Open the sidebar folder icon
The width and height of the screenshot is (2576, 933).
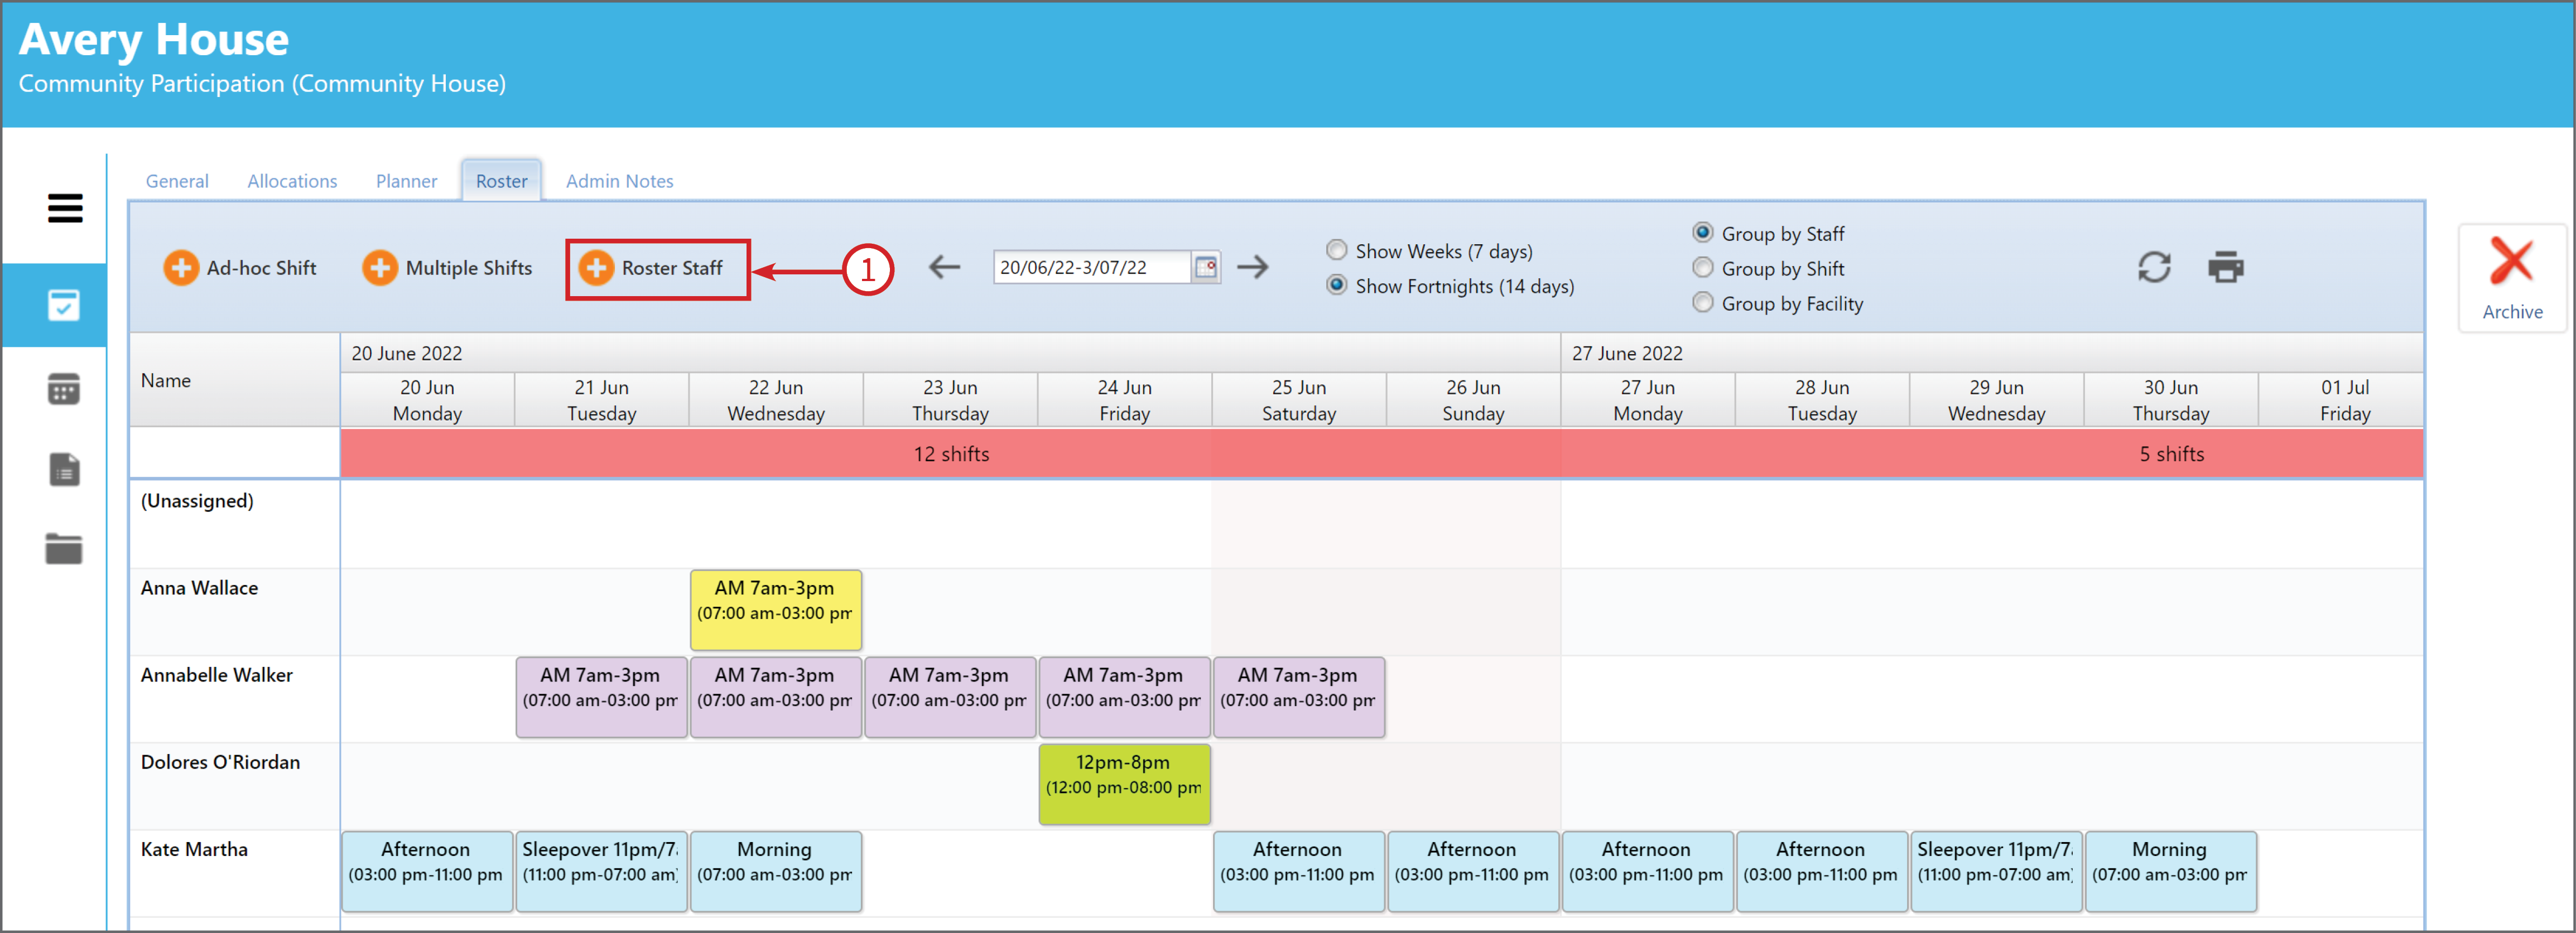coord(64,548)
